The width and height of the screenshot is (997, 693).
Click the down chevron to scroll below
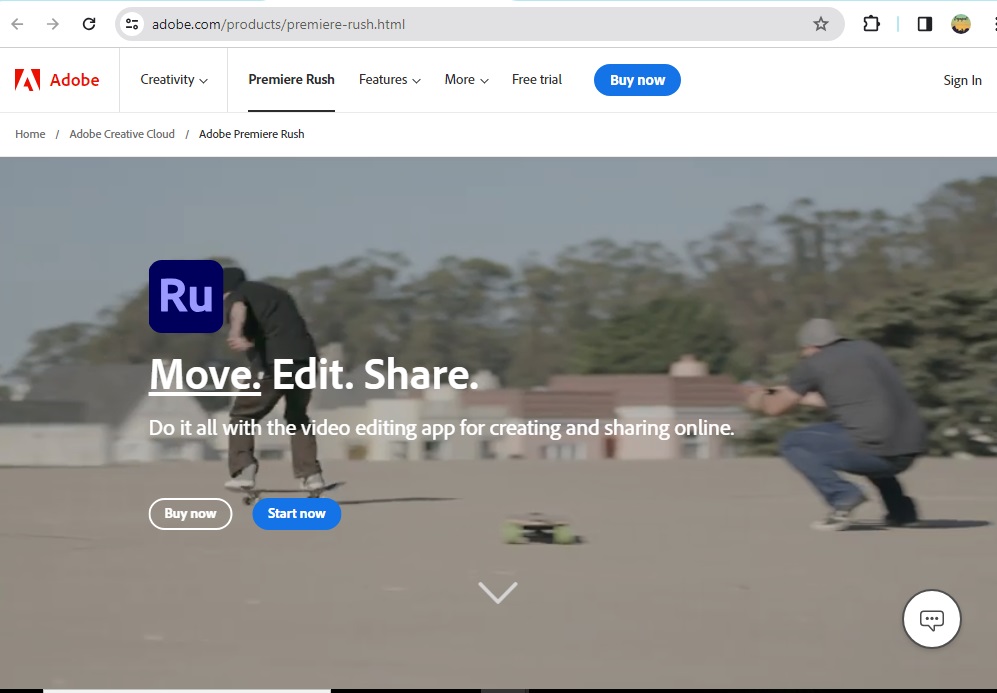point(498,593)
